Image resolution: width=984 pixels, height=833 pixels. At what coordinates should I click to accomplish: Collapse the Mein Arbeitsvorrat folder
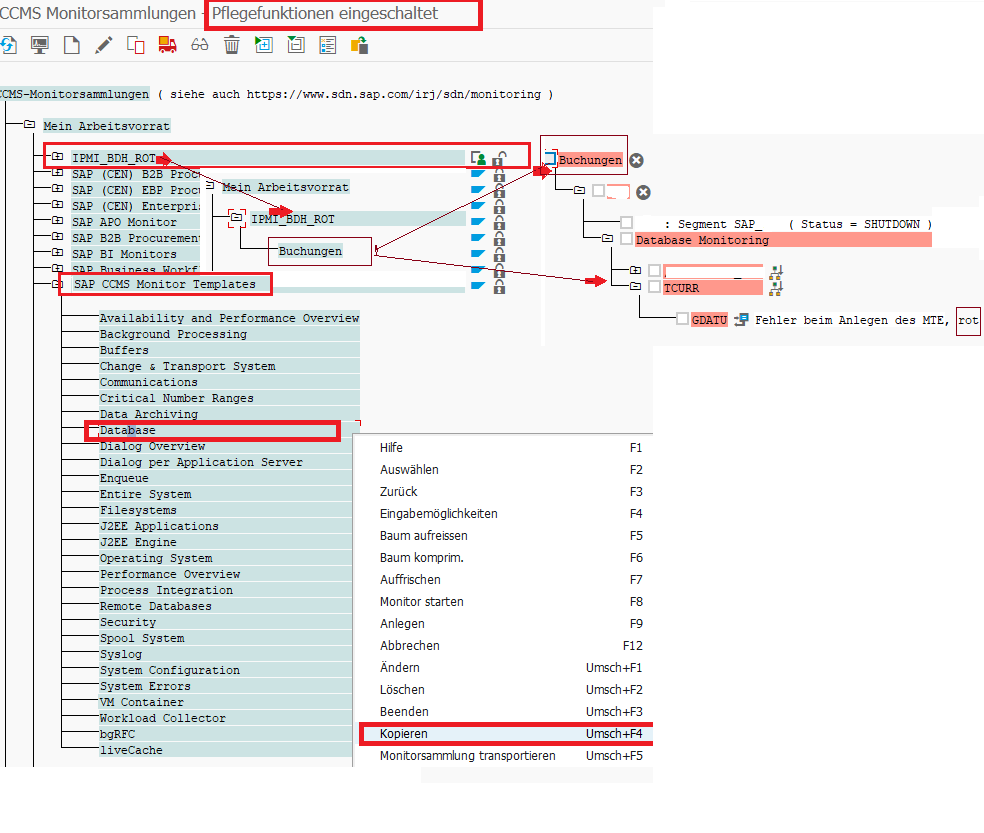(x=29, y=126)
